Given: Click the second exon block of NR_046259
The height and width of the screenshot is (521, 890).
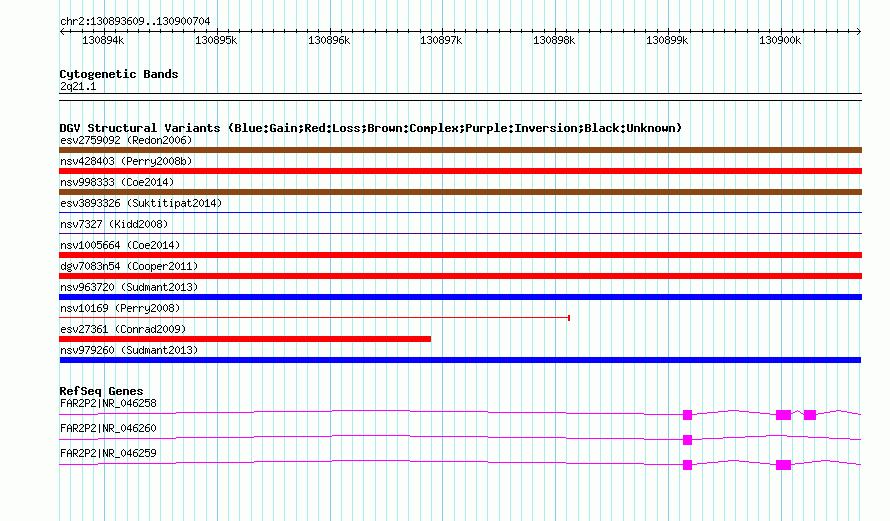Looking at the screenshot, I should point(783,465).
